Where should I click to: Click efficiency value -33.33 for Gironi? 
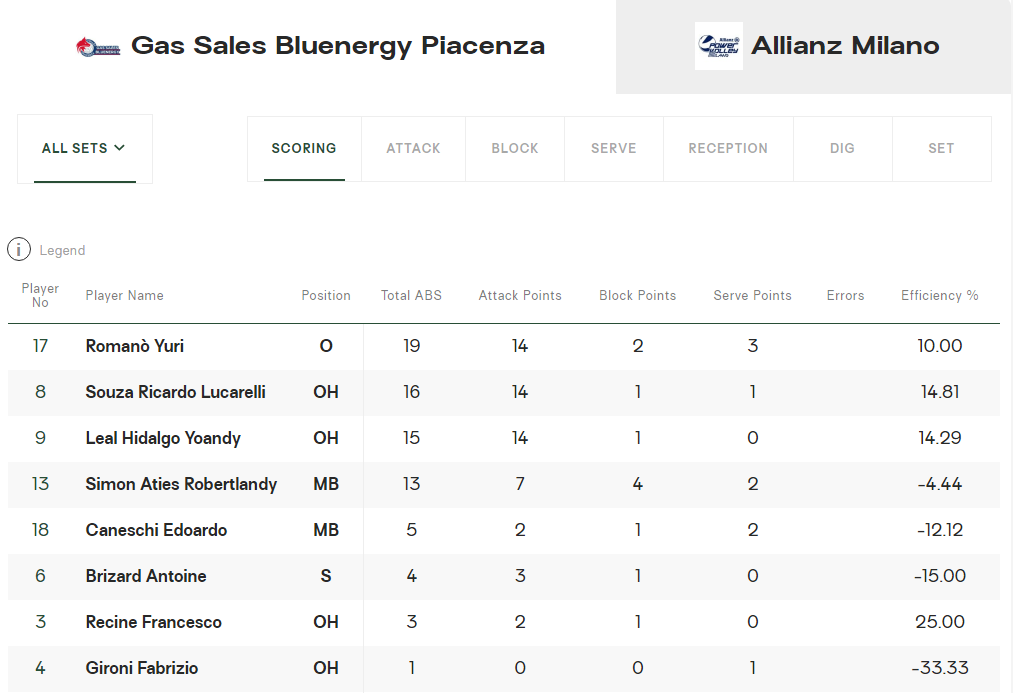[940, 667]
